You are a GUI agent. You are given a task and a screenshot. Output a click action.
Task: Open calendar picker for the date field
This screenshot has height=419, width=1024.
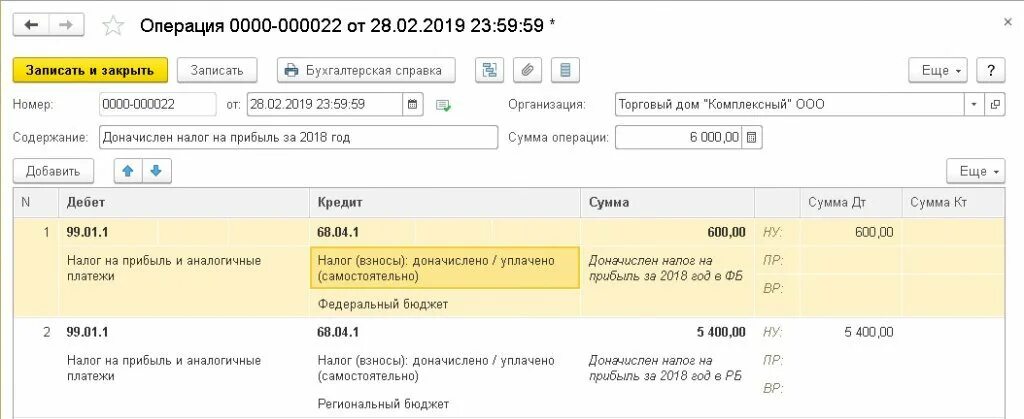pos(413,104)
